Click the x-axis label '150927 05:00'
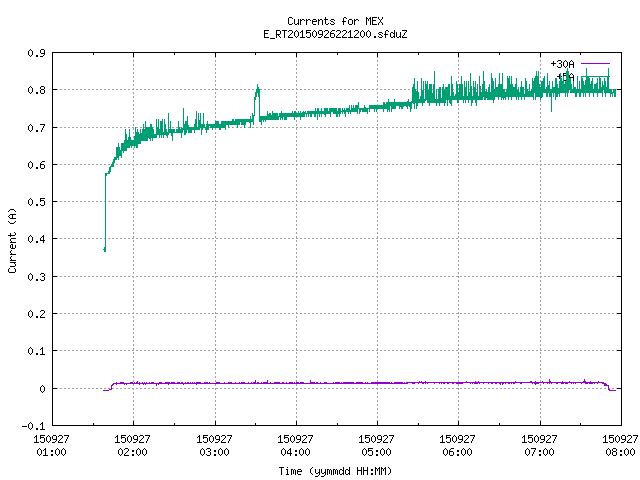Image resolution: width=640 pixels, height=480 pixels. point(376,446)
